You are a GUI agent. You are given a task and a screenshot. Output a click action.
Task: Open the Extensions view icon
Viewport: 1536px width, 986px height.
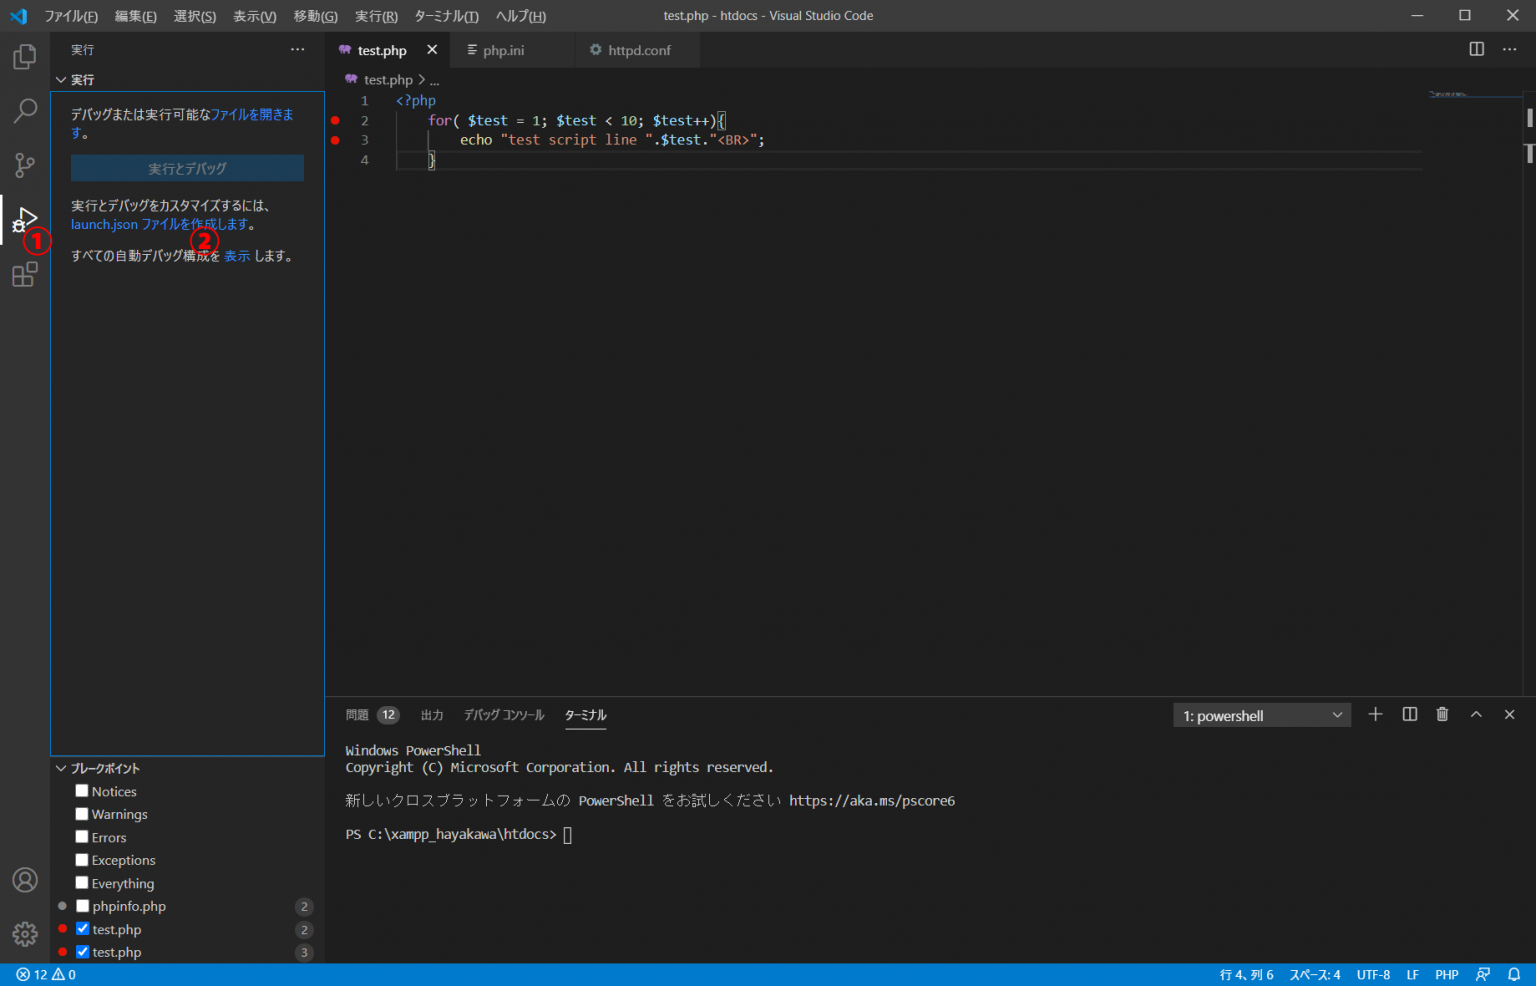(x=24, y=276)
